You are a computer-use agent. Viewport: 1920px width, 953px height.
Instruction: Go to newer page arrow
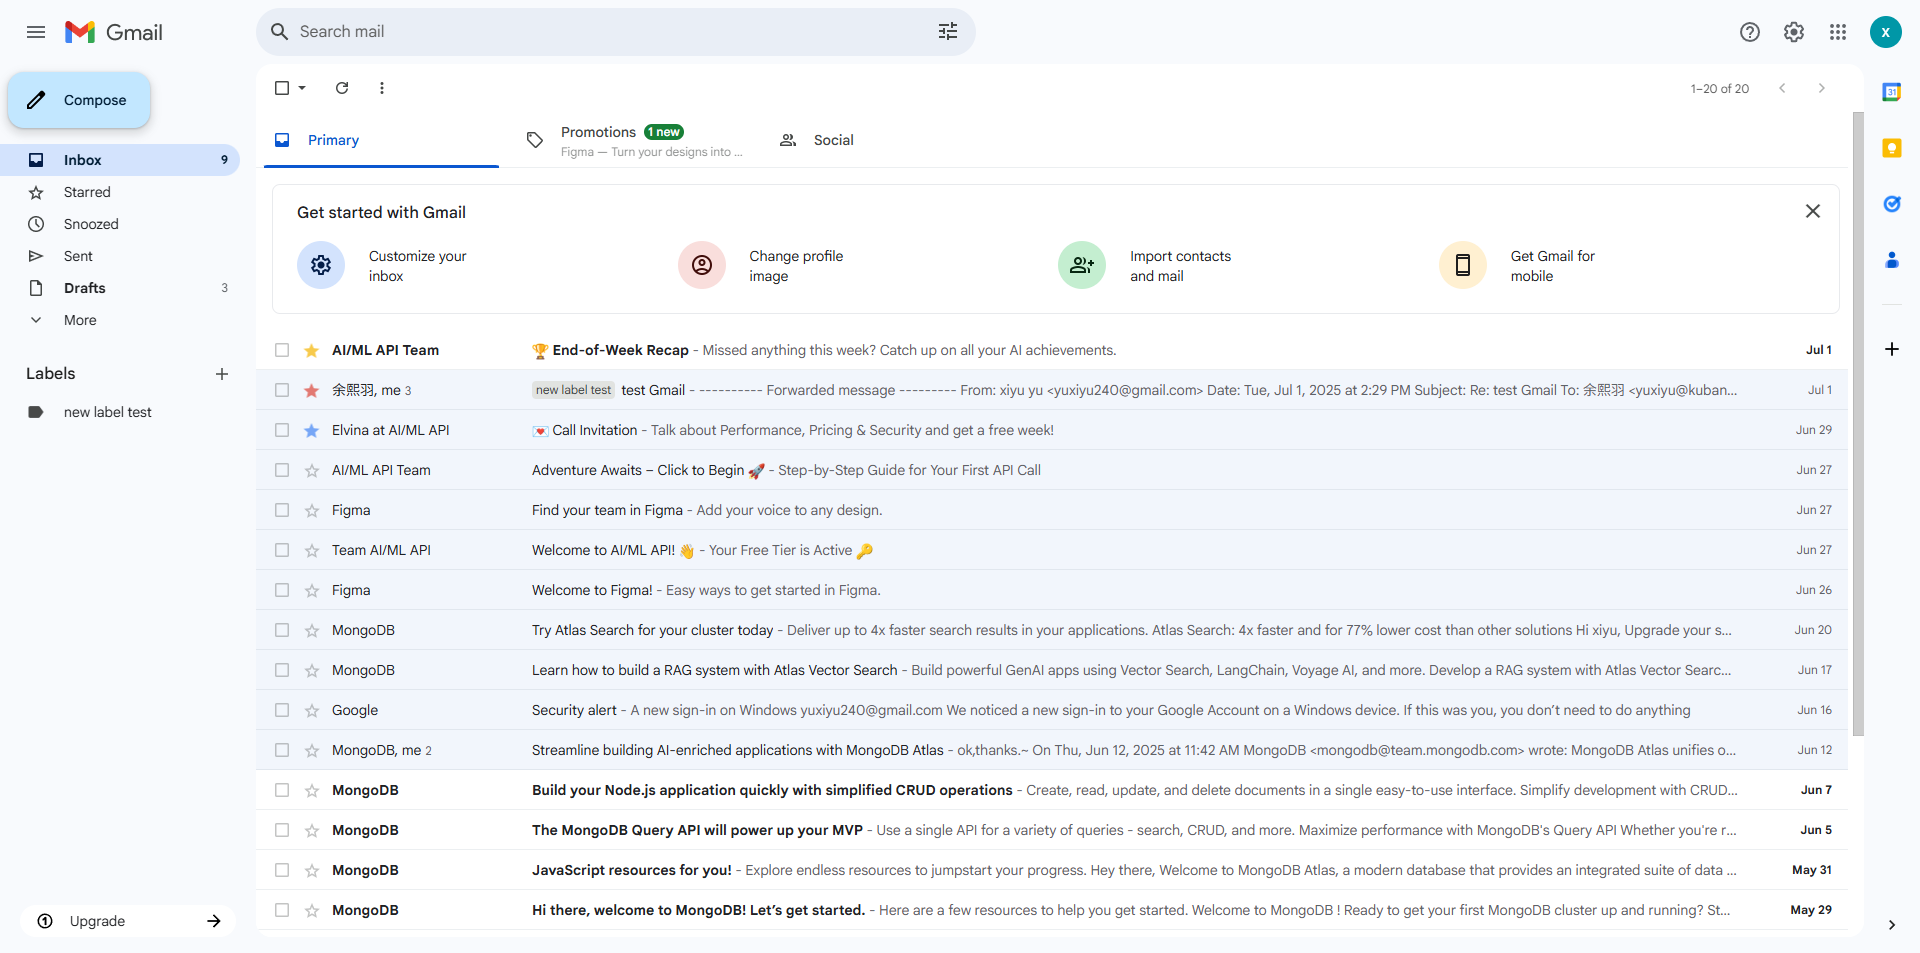point(1782,88)
